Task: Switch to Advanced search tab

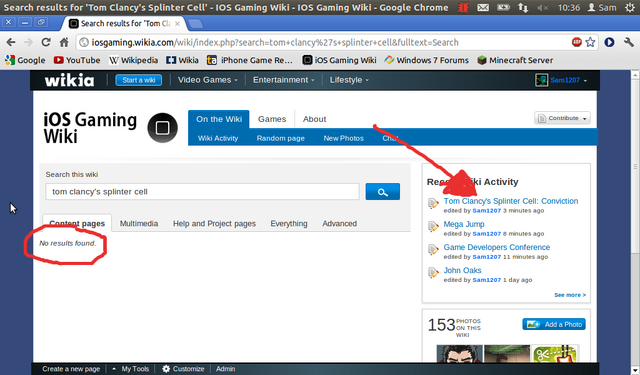Action: click(x=339, y=224)
